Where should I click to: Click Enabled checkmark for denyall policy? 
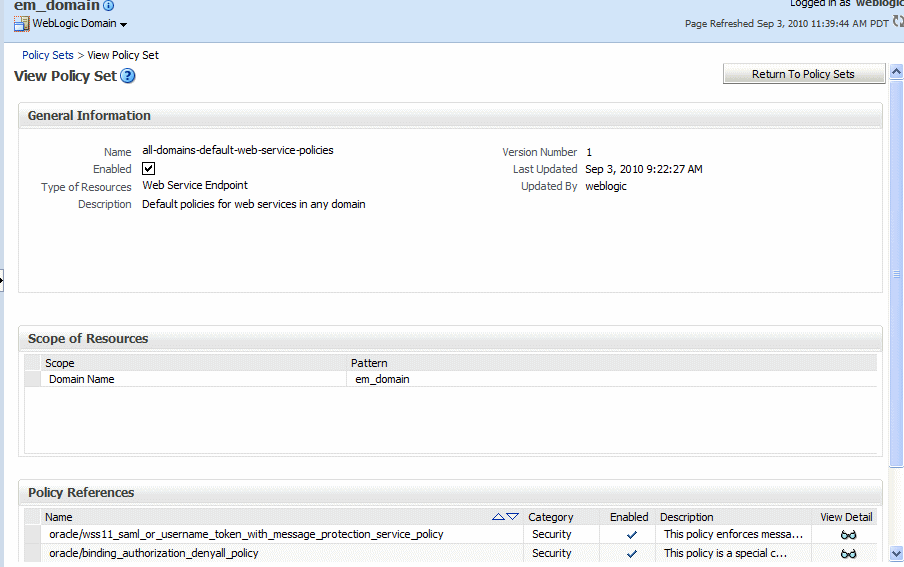[632, 554]
